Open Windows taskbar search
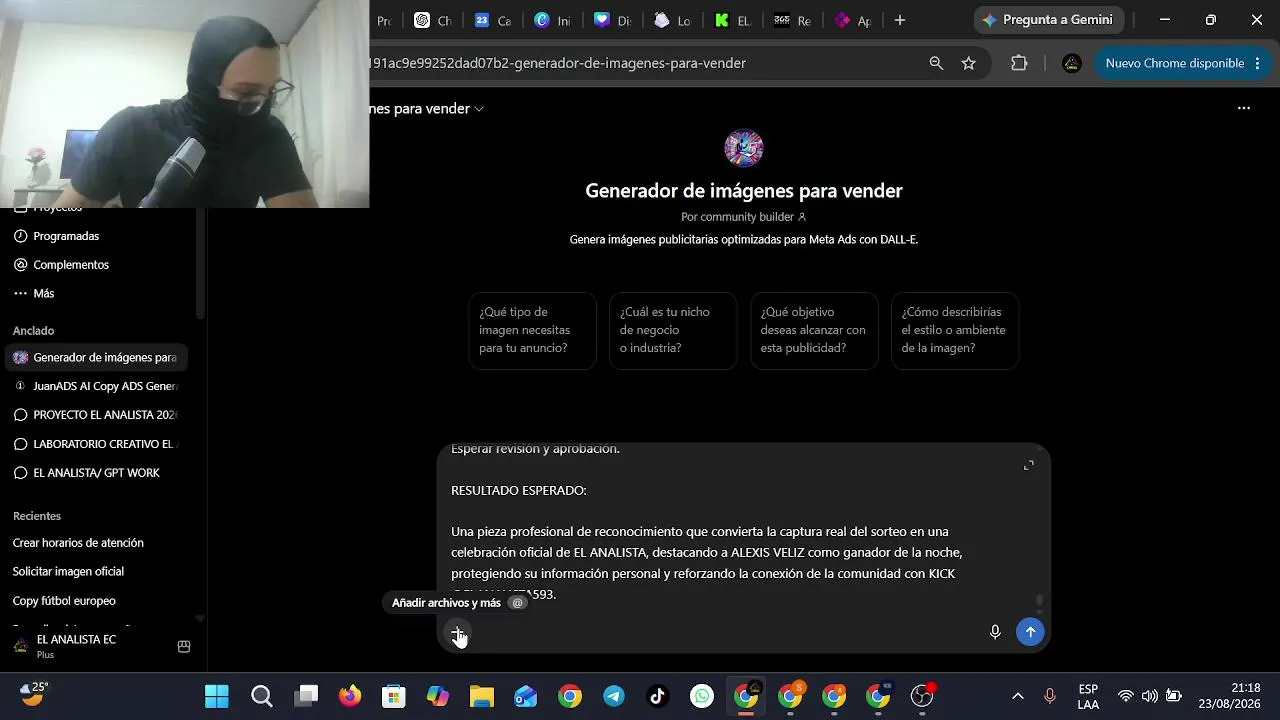The width and height of the screenshot is (1280, 720). coord(262,696)
